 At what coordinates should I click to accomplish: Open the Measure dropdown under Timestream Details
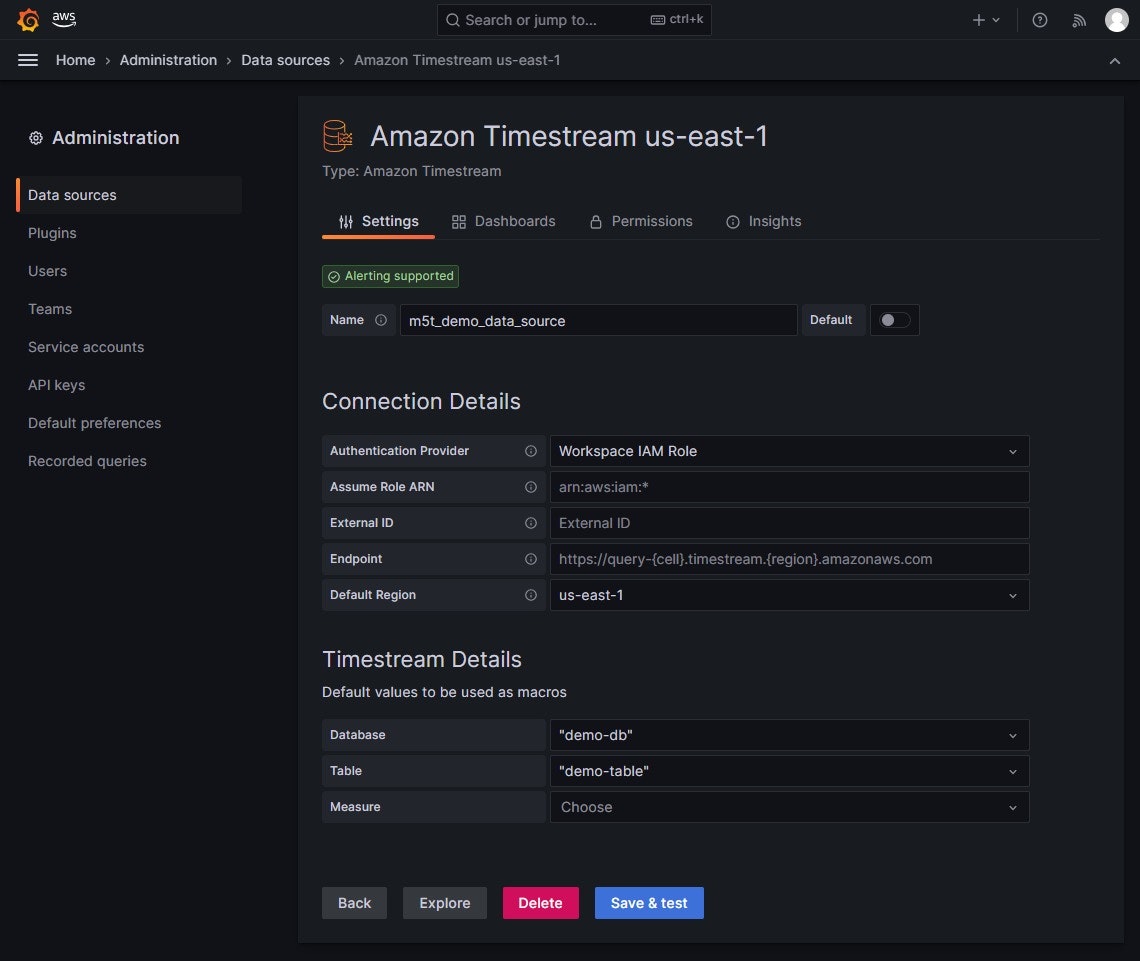789,807
